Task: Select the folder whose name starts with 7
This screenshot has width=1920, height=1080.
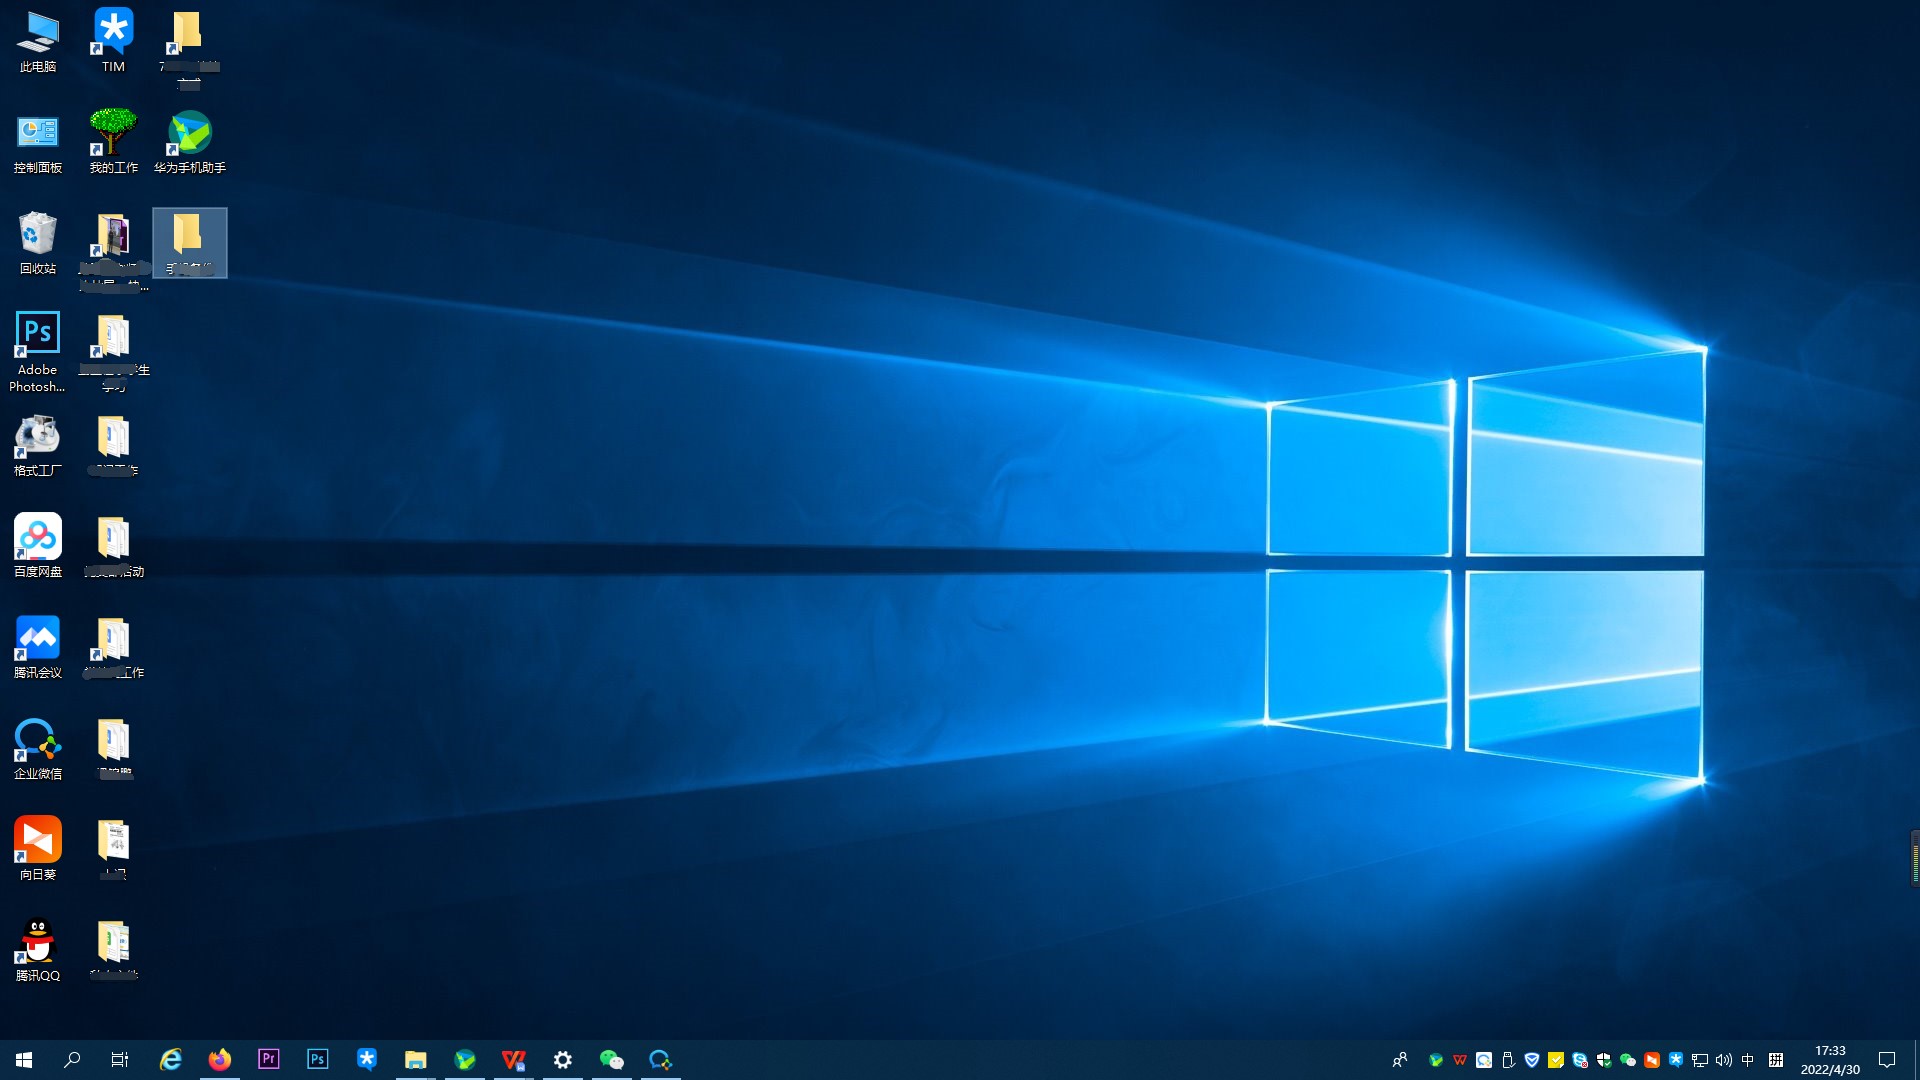Action: coord(189,48)
